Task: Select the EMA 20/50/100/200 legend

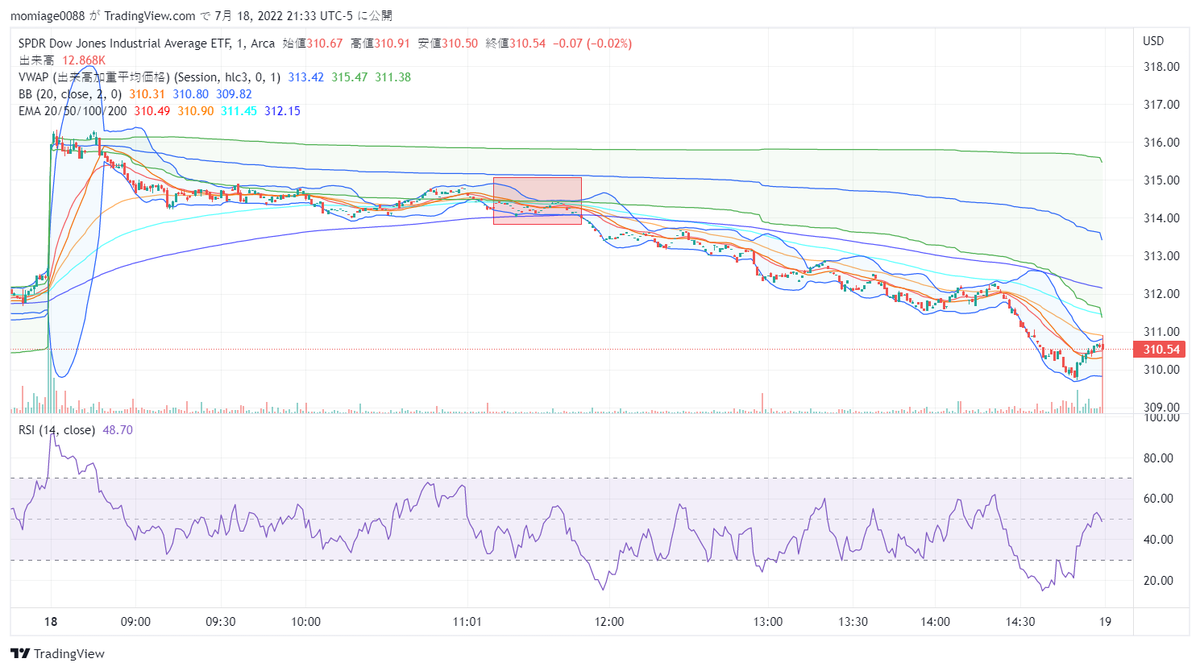Action: 72,110
